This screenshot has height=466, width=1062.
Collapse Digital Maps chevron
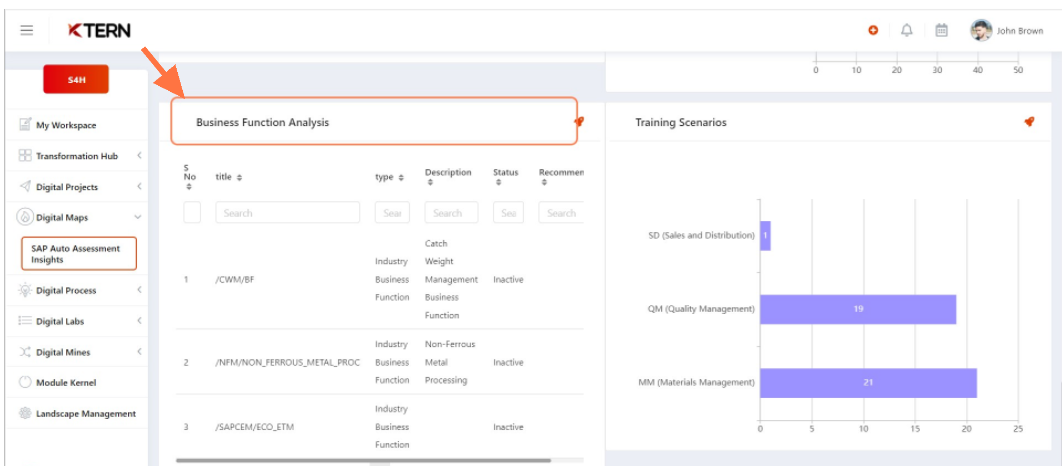(x=138, y=217)
